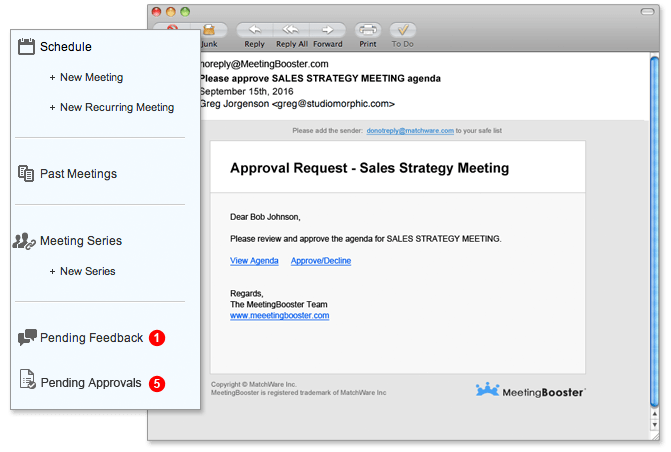The width and height of the screenshot is (671, 452).
Task: Open Meeting Series
Action: (x=81, y=241)
